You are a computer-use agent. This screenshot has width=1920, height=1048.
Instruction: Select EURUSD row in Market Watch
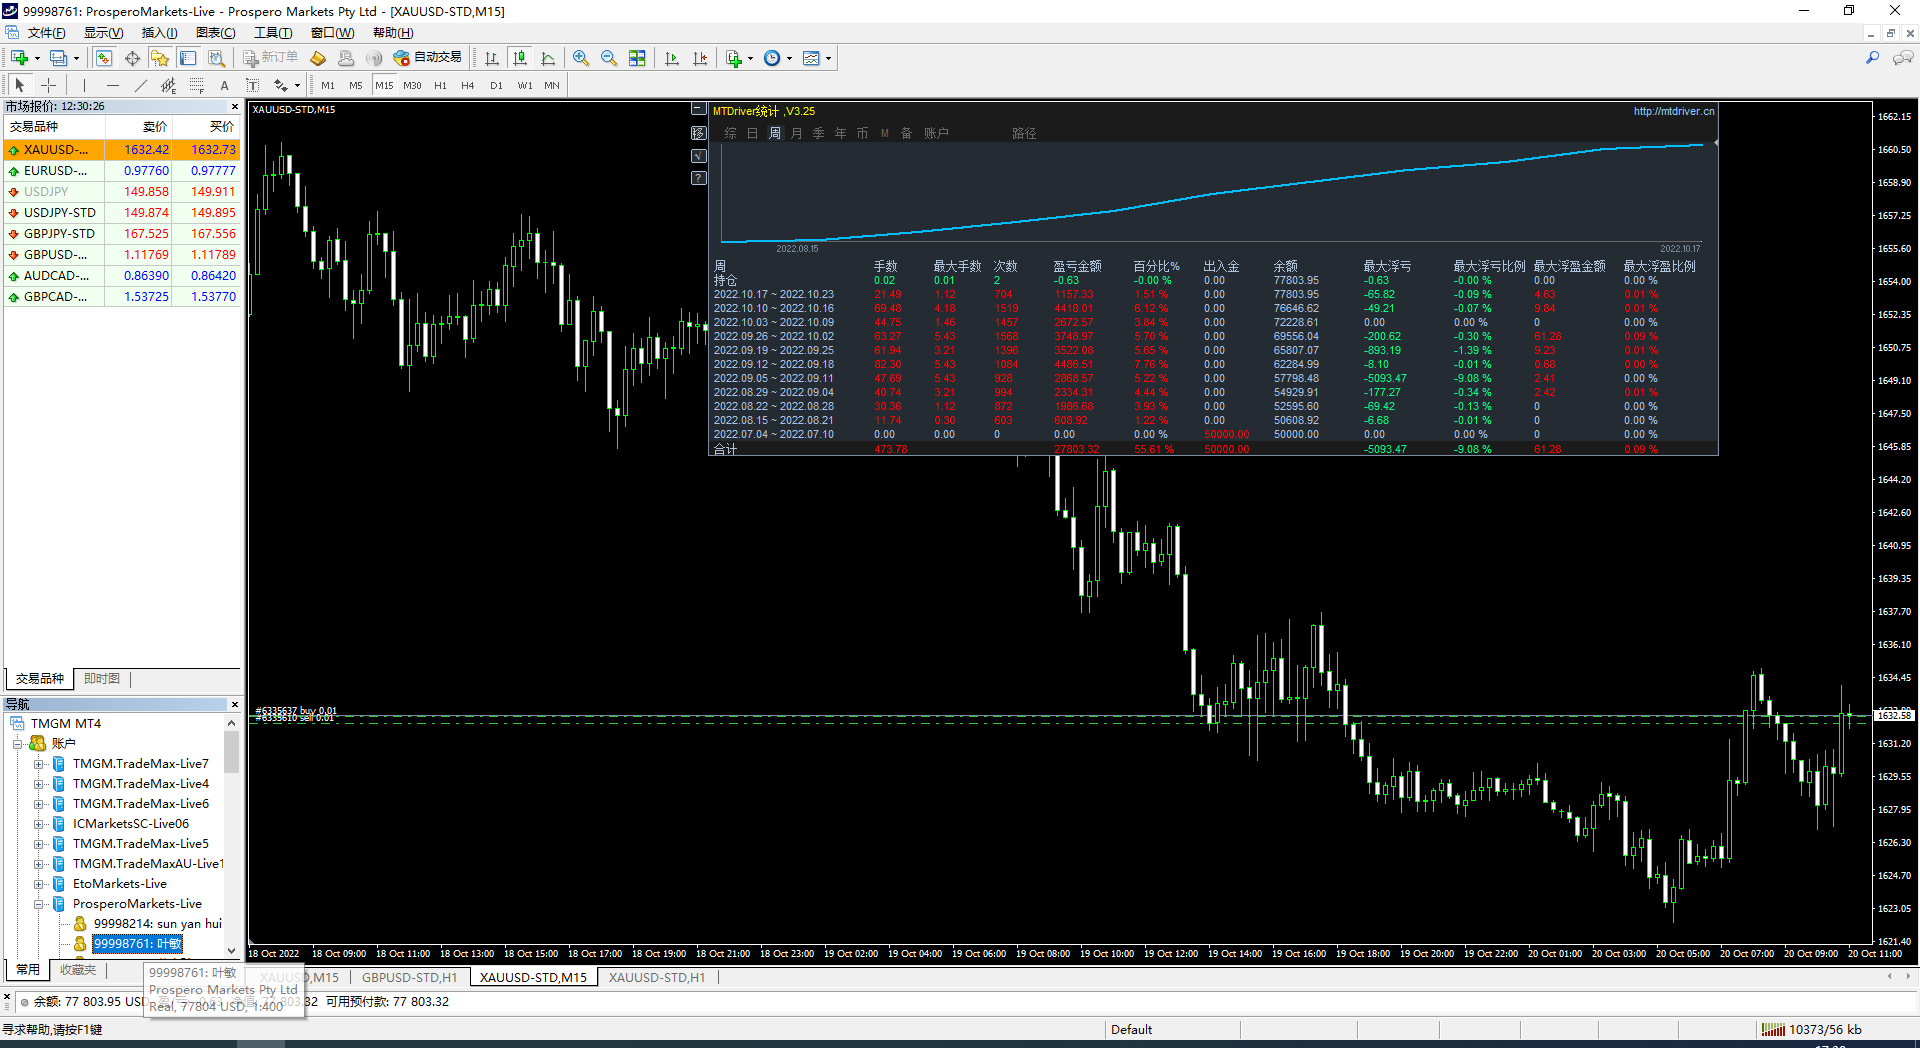coord(122,171)
